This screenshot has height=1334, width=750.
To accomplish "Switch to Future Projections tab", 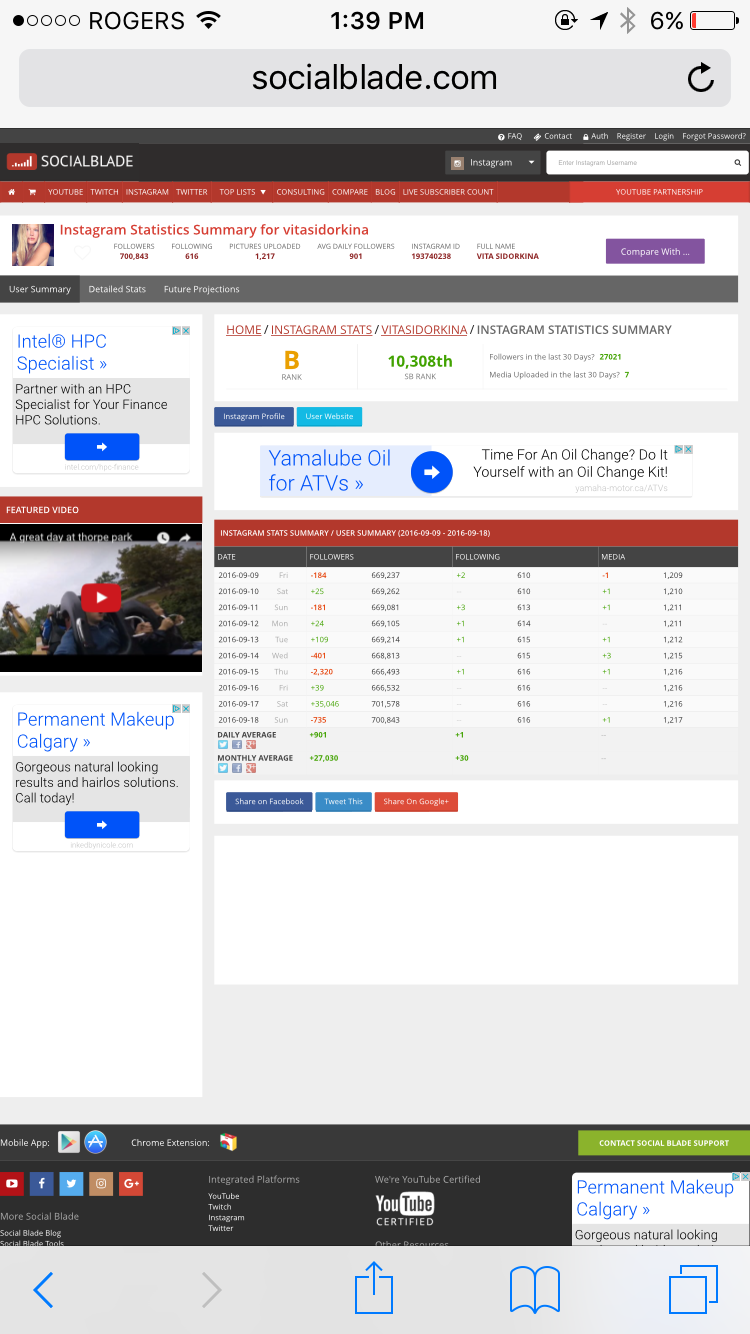I will 202,289.
